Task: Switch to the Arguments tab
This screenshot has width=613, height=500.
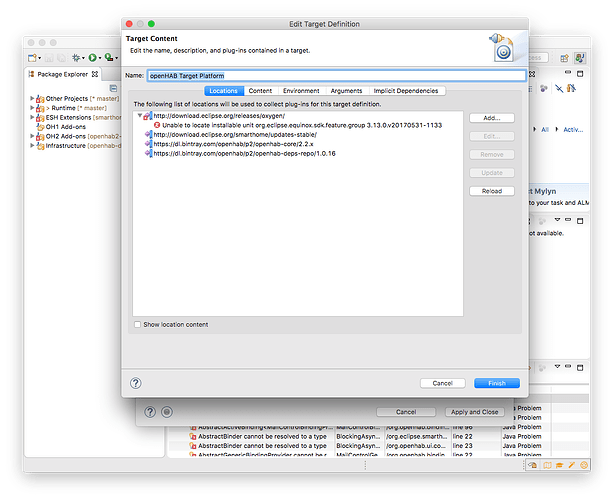Action: click(346, 91)
